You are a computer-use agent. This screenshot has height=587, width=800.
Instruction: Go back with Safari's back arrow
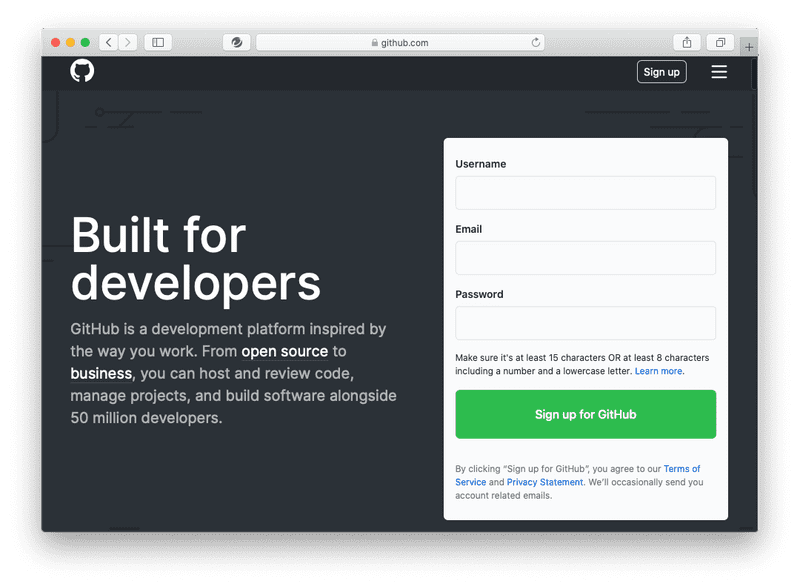109,42
